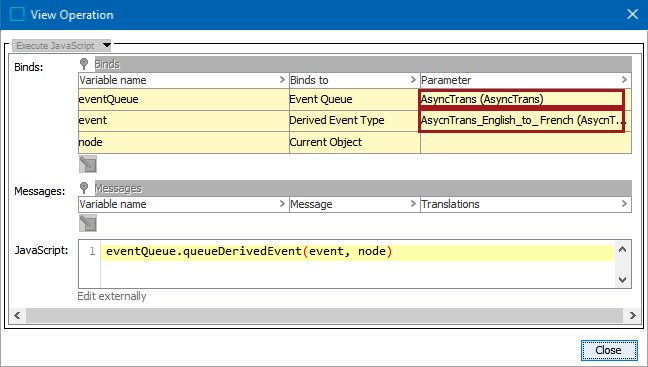Select the eventQueue variable name cell

coord(183,99)
